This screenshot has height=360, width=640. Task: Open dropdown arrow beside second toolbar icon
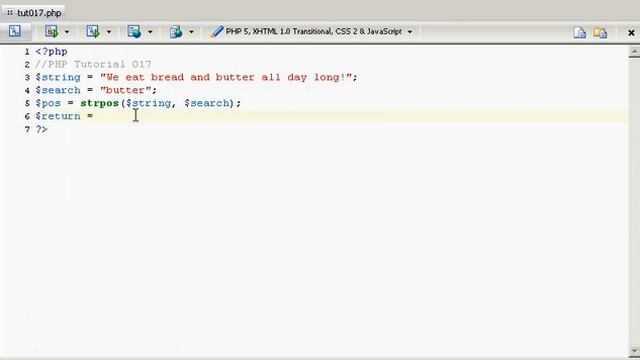coord(67,32)
